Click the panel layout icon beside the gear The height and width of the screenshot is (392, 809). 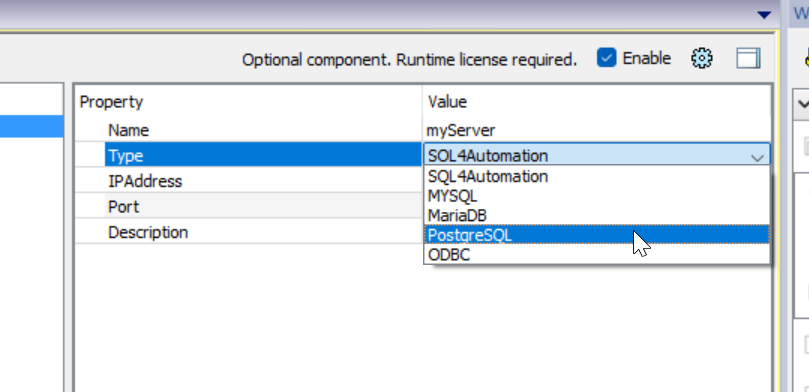[748, 58]
